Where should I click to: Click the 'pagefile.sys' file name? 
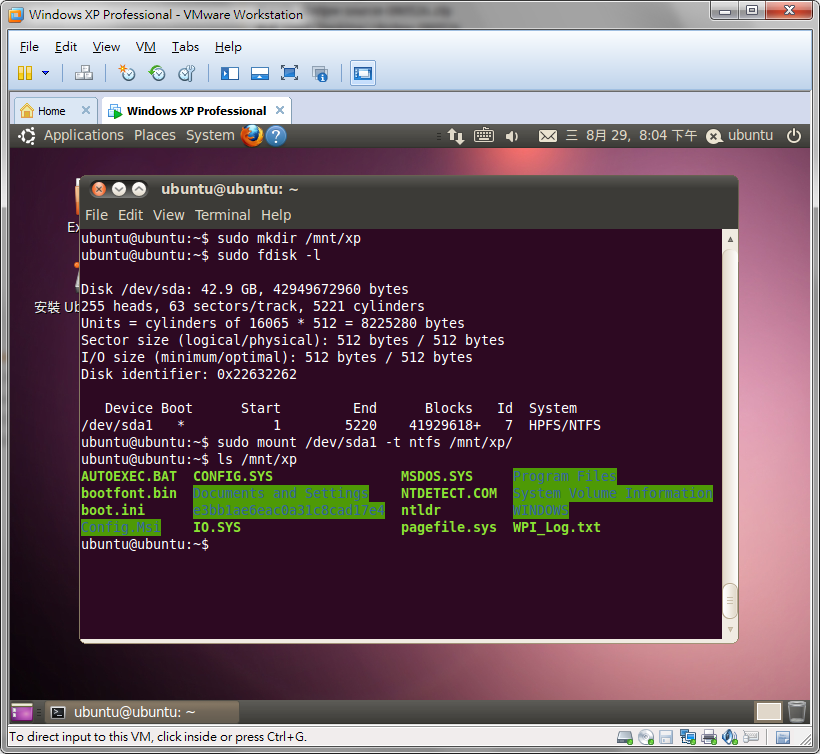[449, 527]
